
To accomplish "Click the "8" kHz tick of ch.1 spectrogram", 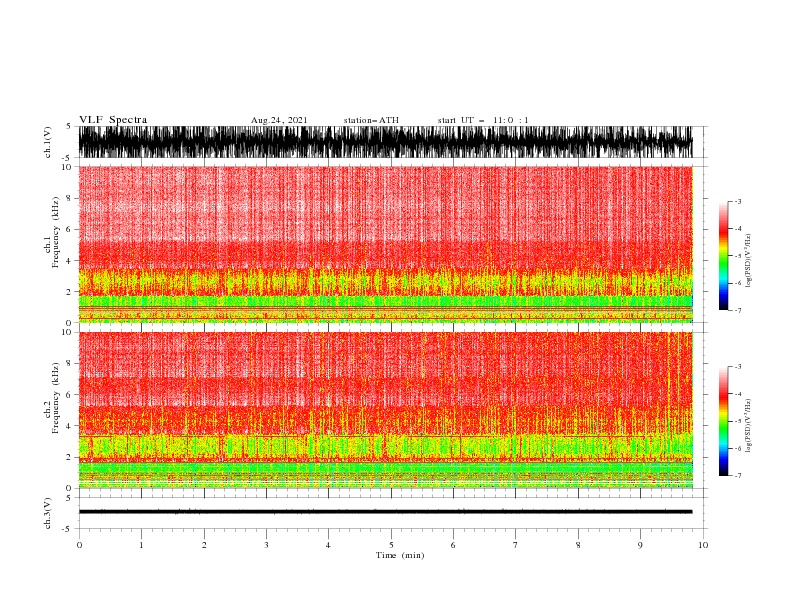I will [69, 198].
